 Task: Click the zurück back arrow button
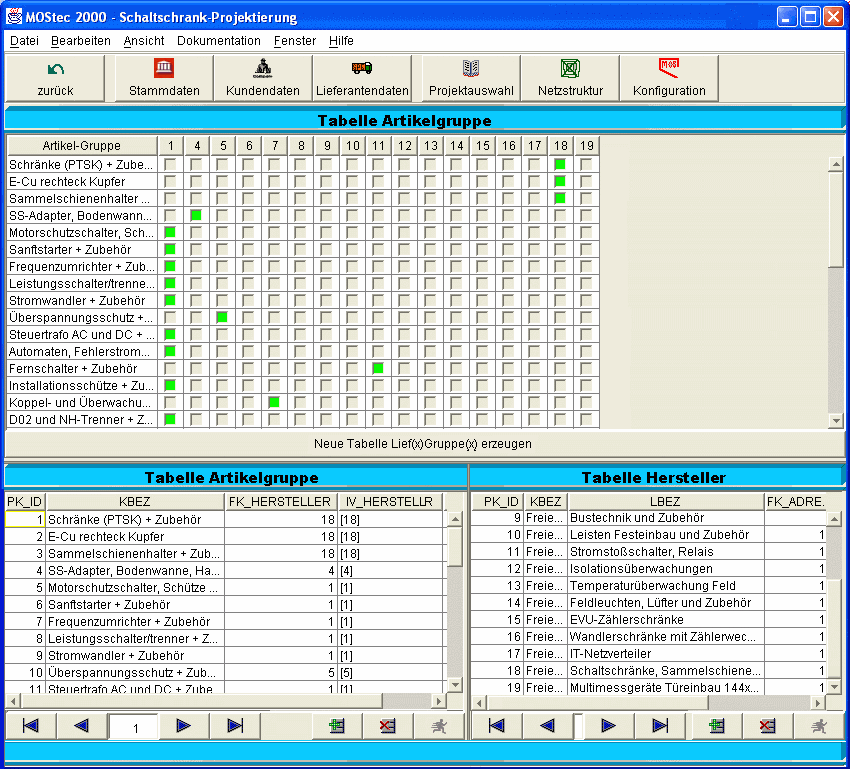[56, 78]
